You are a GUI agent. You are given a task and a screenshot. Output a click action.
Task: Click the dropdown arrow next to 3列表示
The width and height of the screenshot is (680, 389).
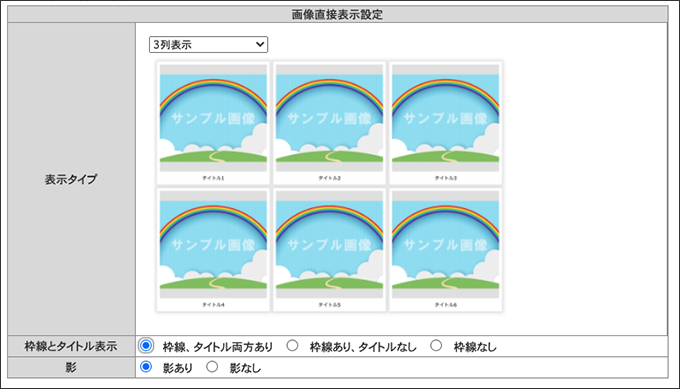[260, 44]
